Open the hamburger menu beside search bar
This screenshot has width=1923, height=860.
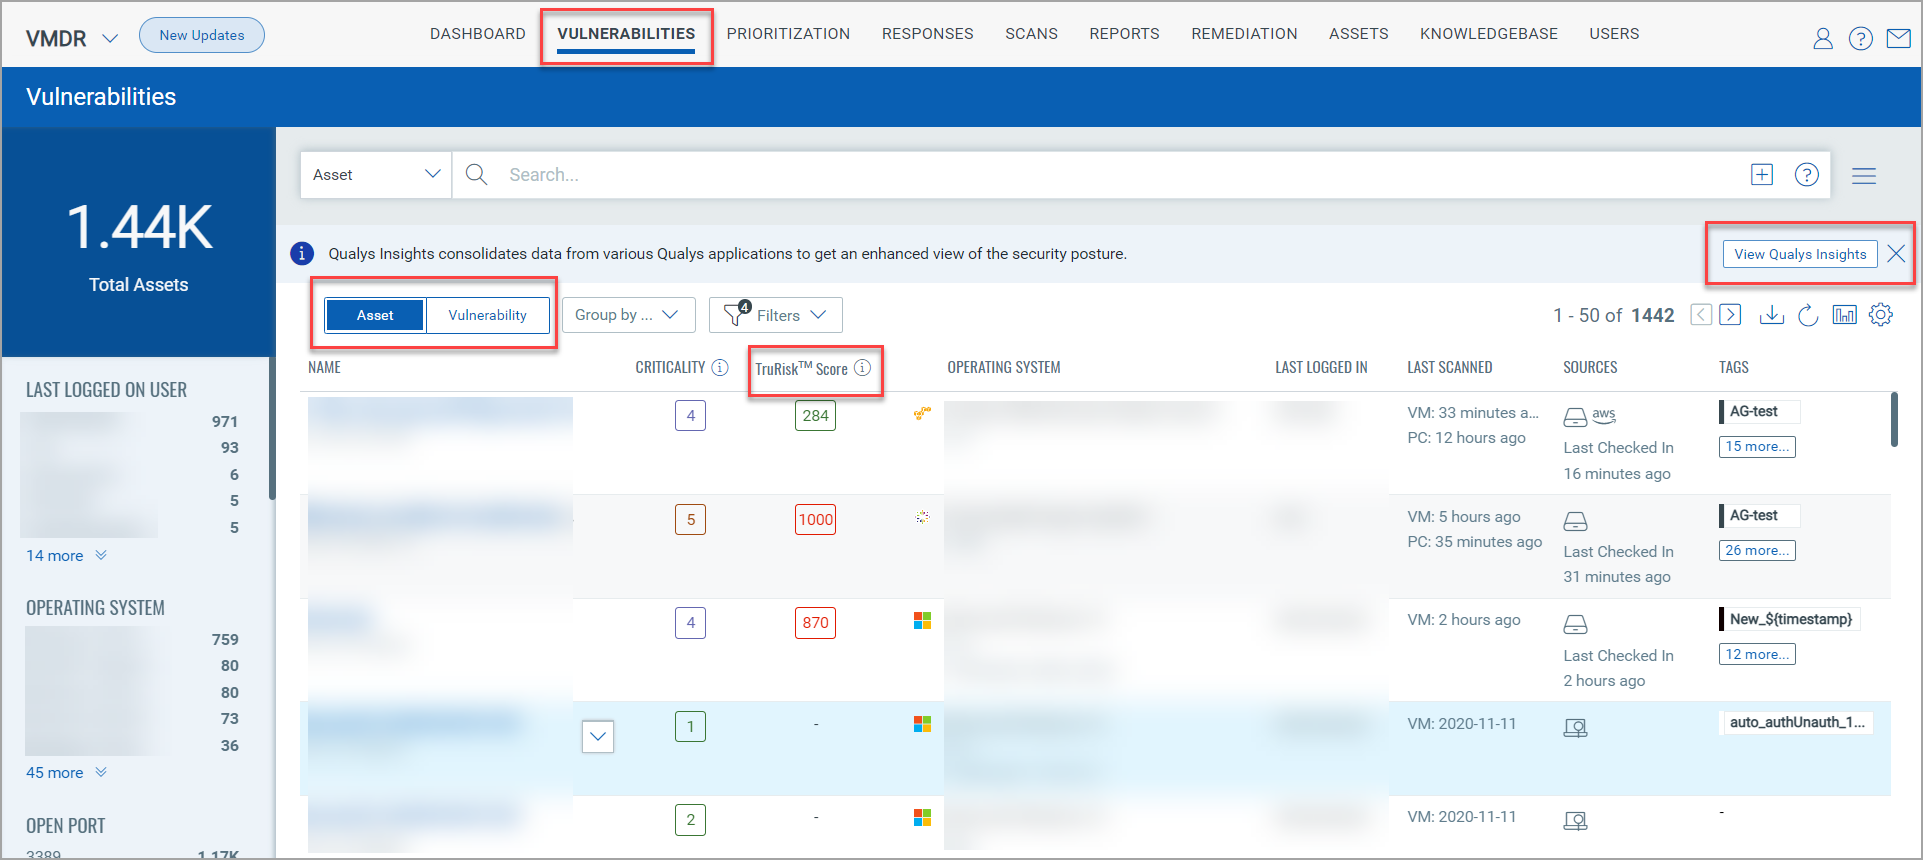tap(1864, 176)
